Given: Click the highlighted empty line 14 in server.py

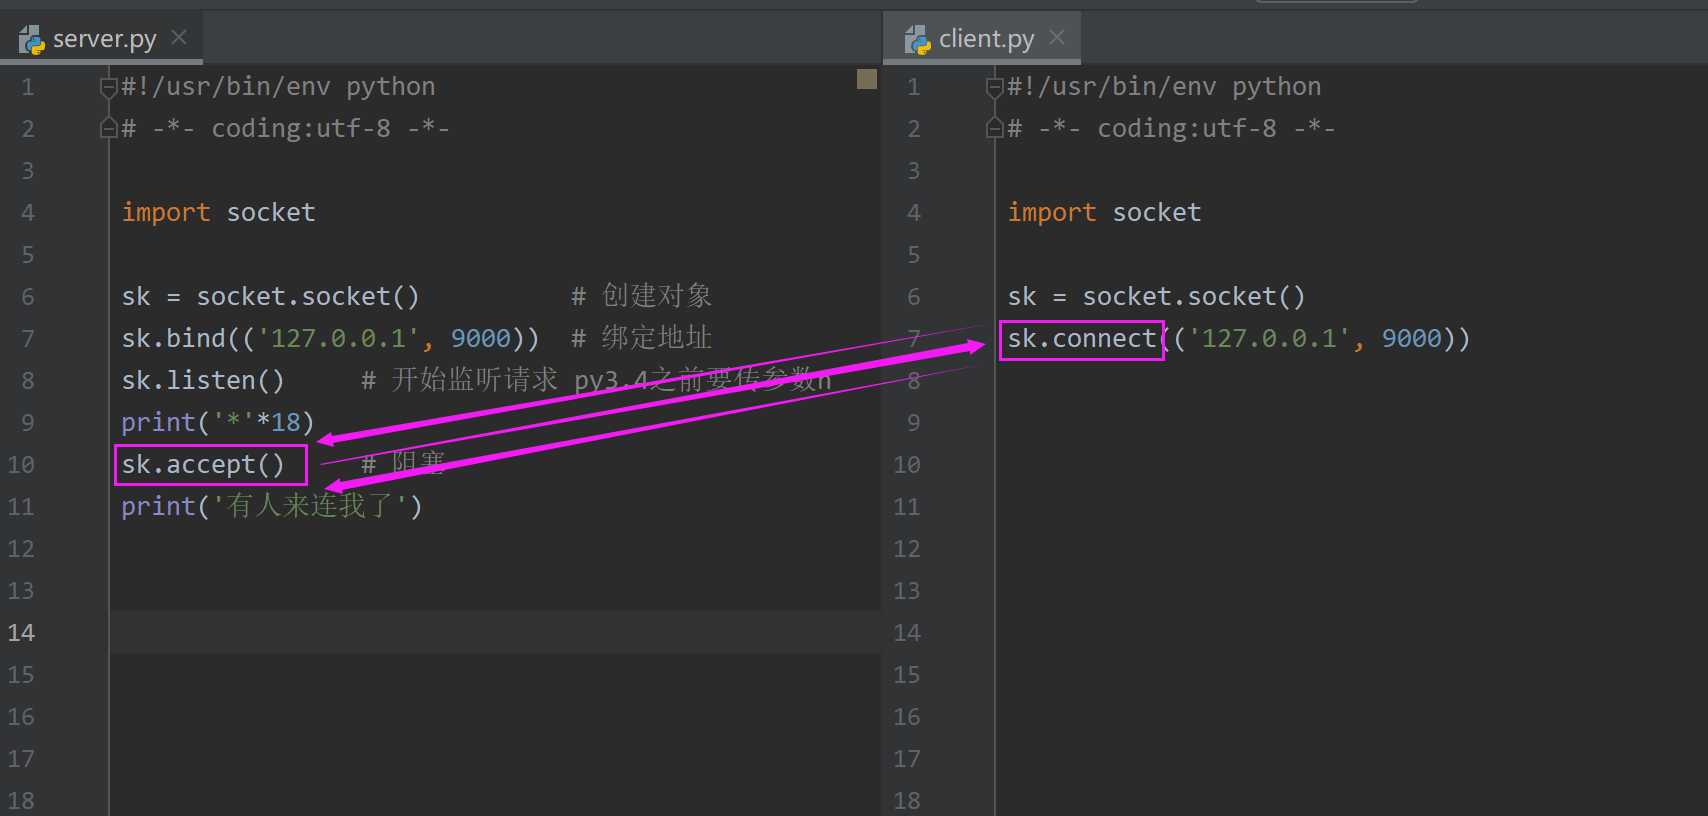Looking at the screenshot, I should 495,632.
